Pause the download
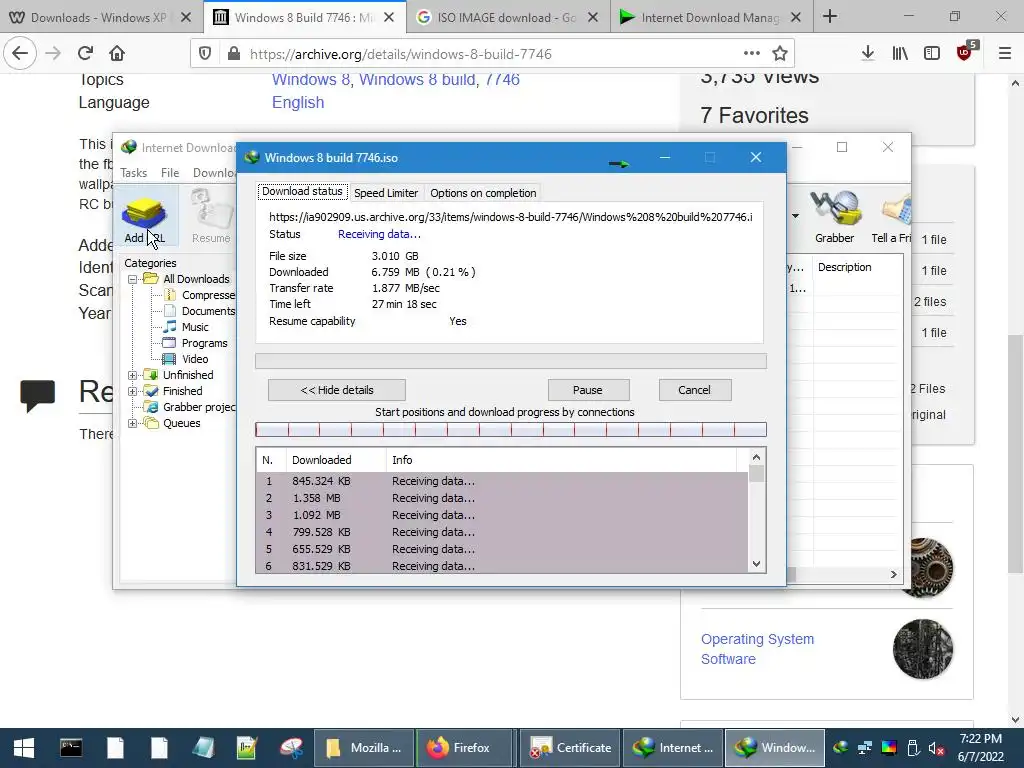The width and height of the screenshot is (1024, 768). [x=588, y=390]
